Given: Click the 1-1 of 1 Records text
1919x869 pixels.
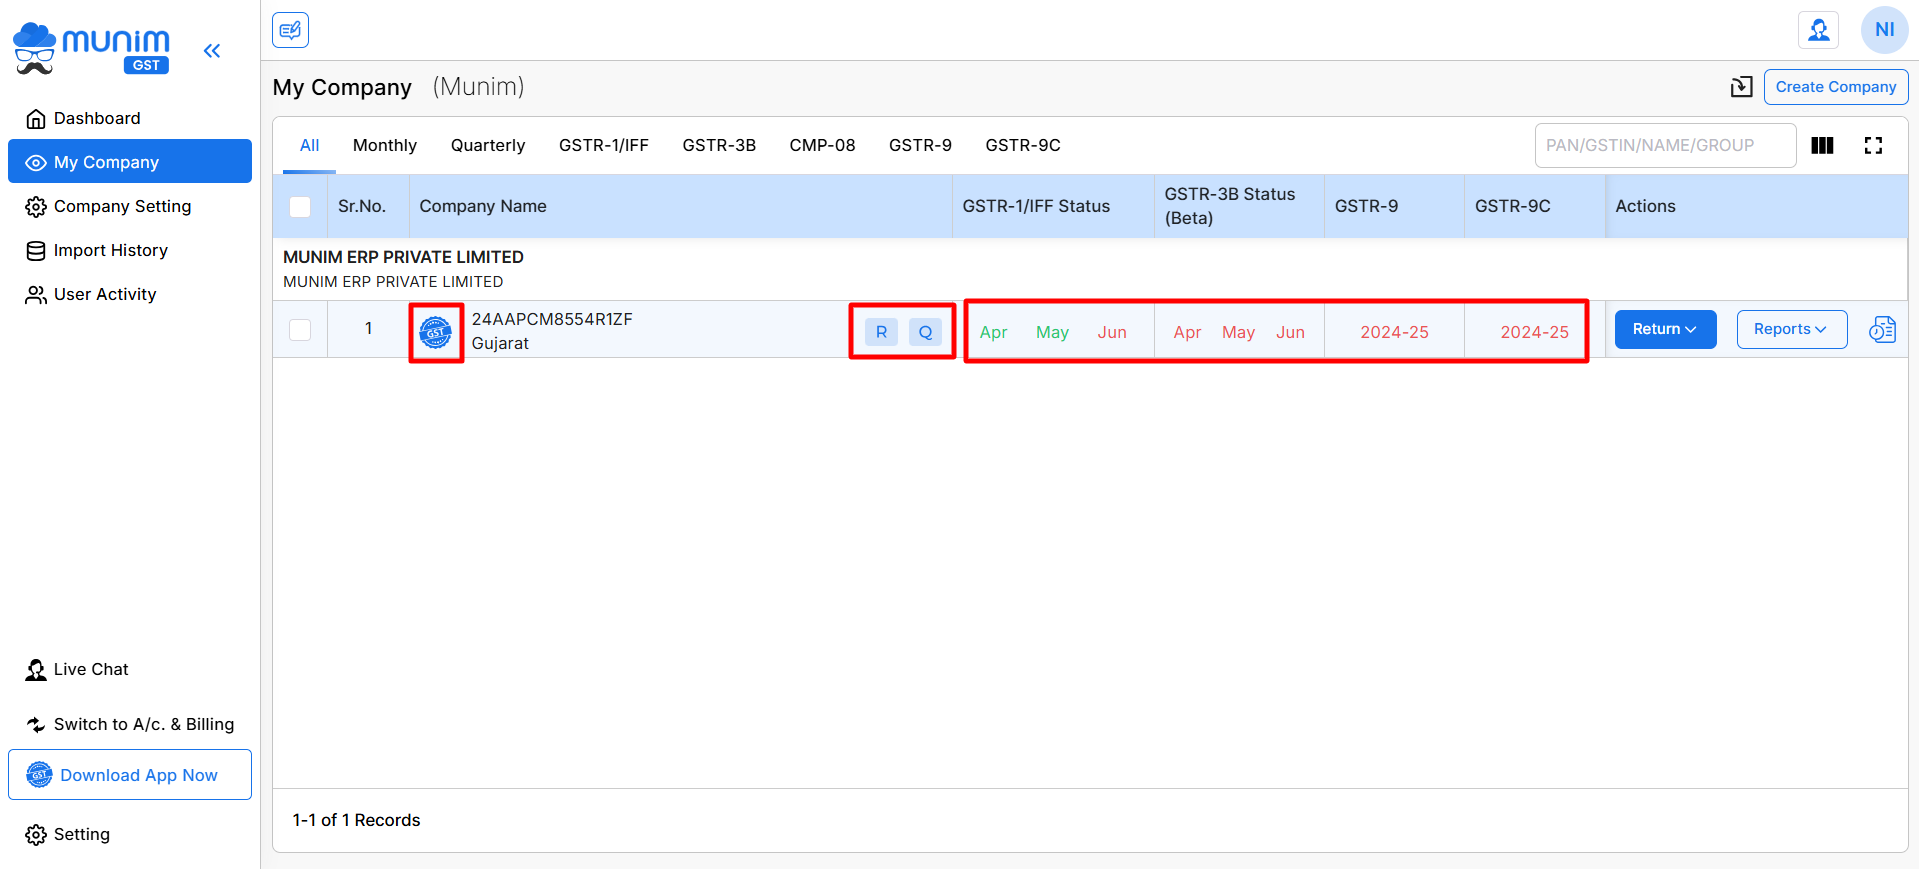Looking at the screenshot, I should [x=356, y=821].
